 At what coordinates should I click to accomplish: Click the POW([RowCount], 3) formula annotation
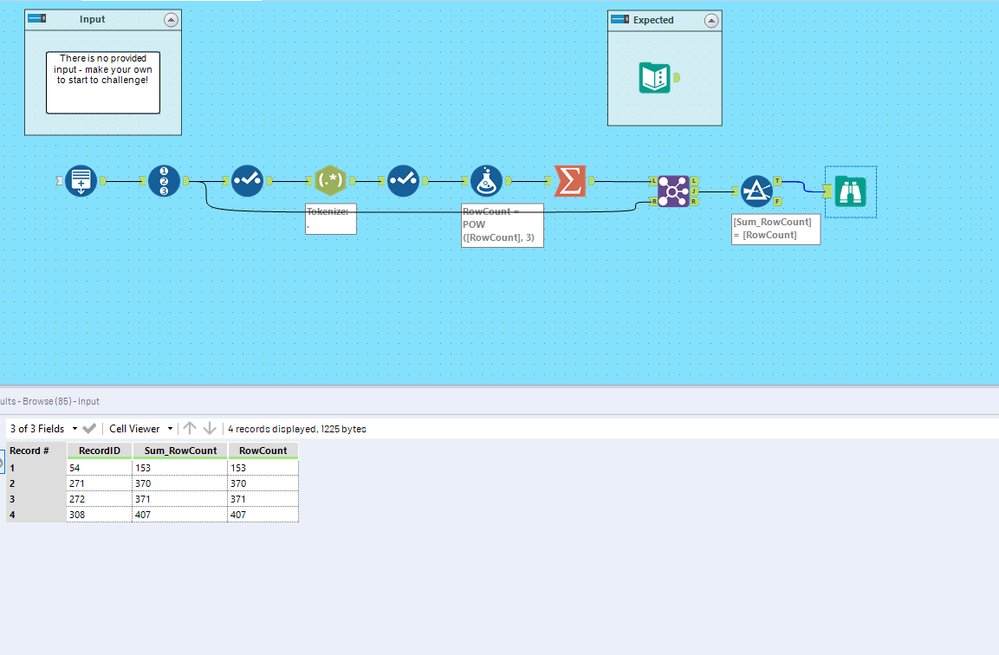click(502, 225)
